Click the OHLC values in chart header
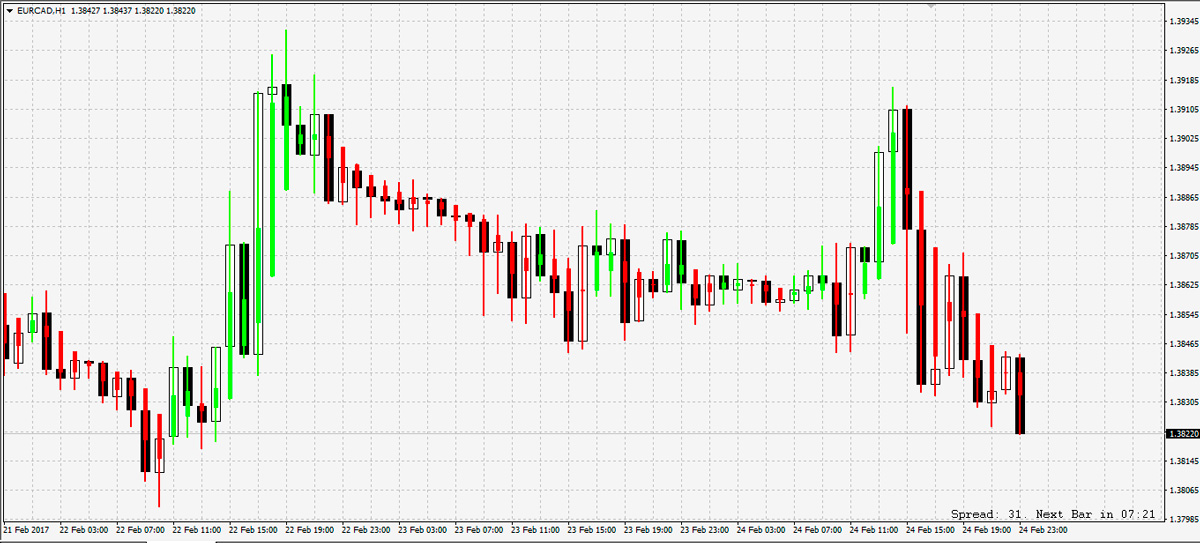The height and width of the screenshot is (543, 1200). point(133,9)
